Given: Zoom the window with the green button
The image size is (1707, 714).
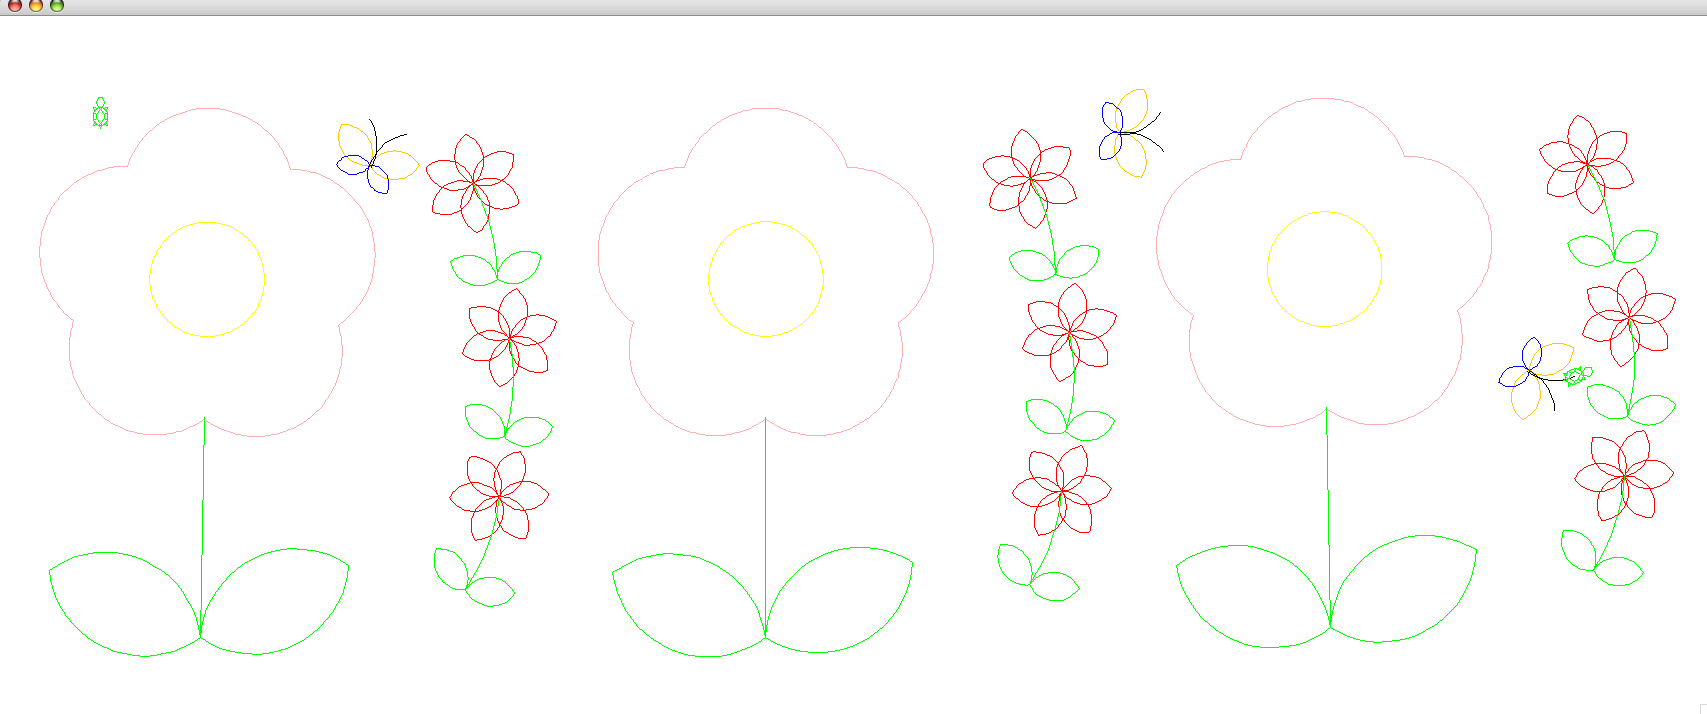Looking at the screenshot, I should coord(57,5).
